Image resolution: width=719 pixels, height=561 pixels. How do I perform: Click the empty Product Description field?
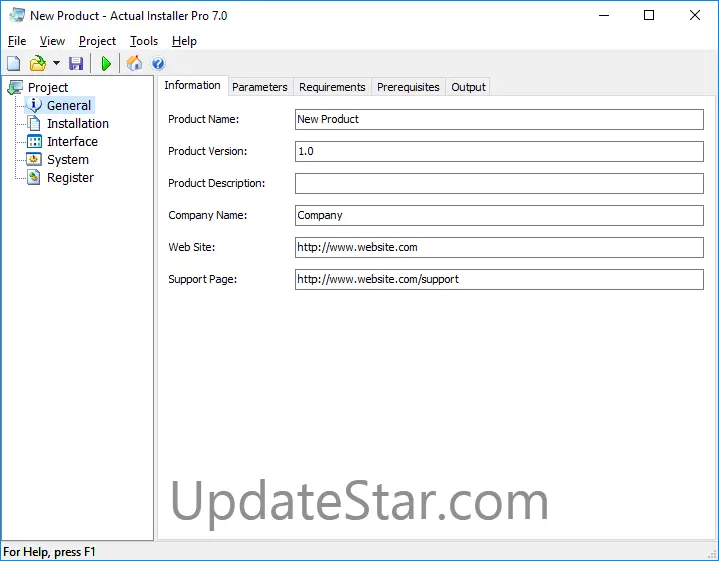pos(499,183)
